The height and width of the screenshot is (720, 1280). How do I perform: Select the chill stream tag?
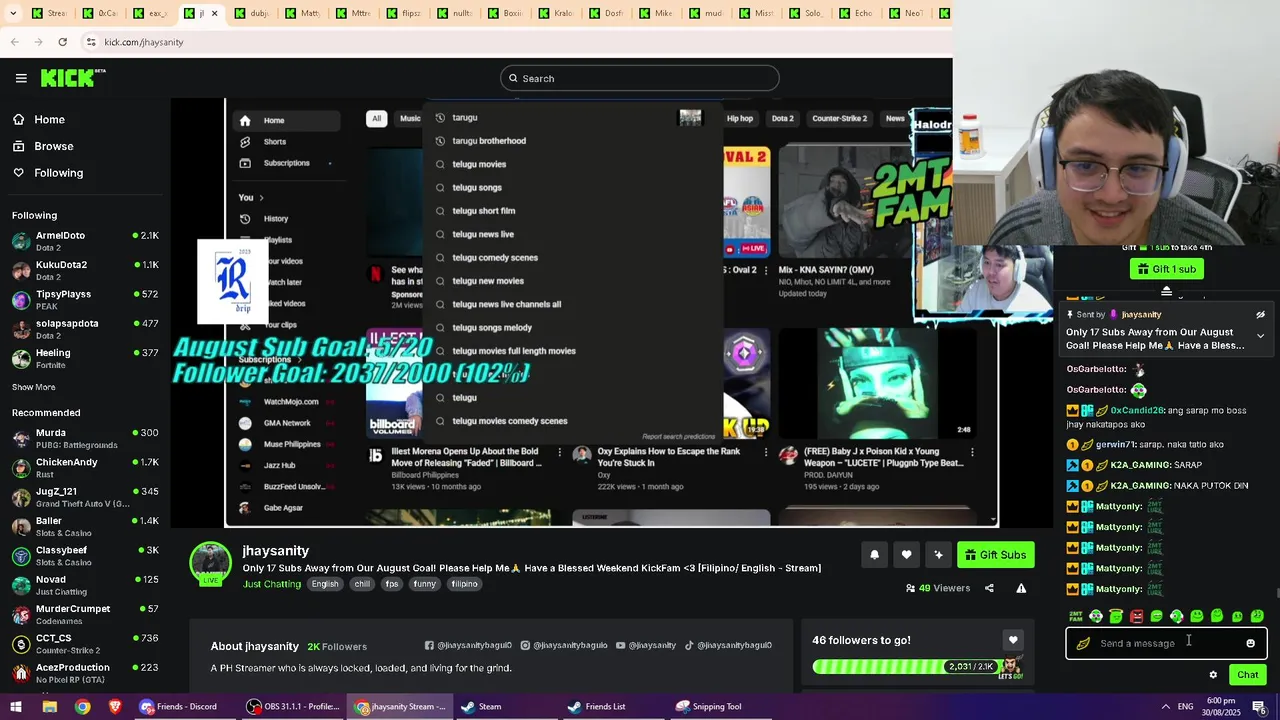(x=362, y=584)
